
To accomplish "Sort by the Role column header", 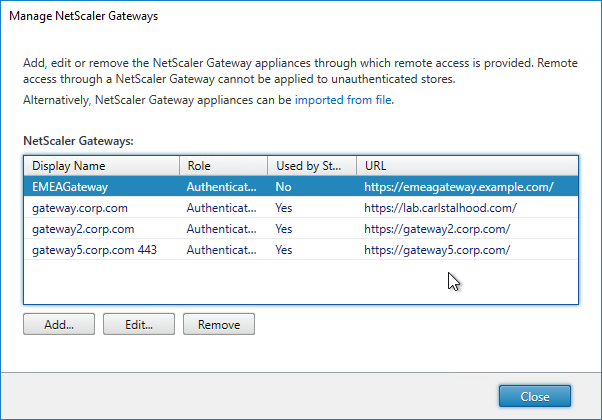I will click(223, 166).
